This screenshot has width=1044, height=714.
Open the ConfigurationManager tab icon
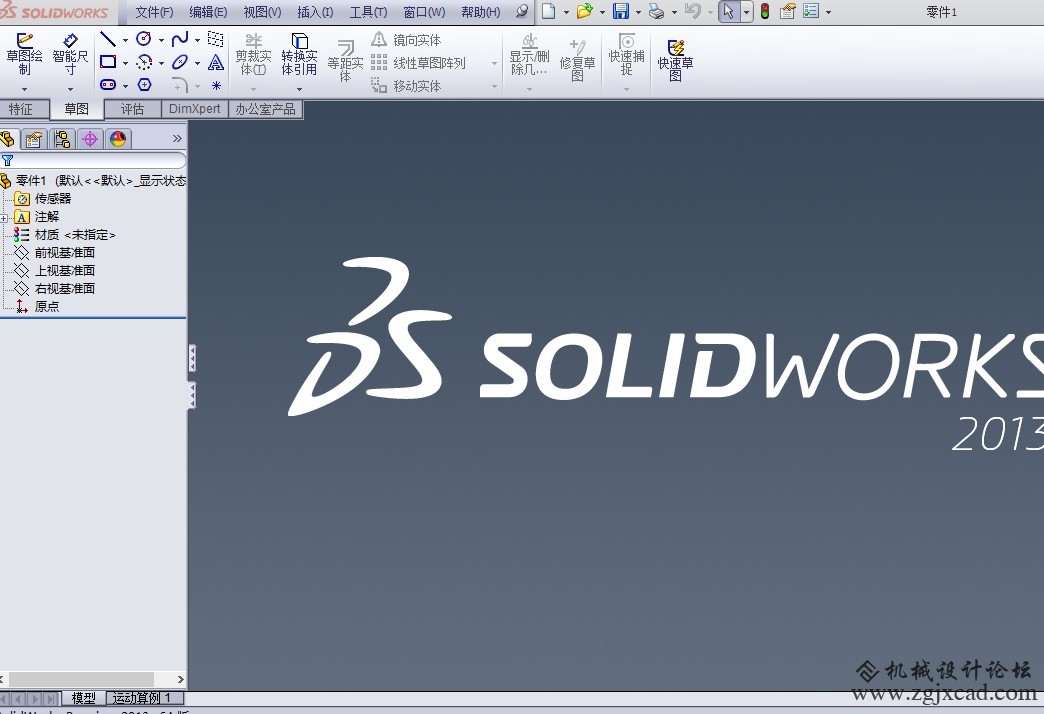(62, 139)
